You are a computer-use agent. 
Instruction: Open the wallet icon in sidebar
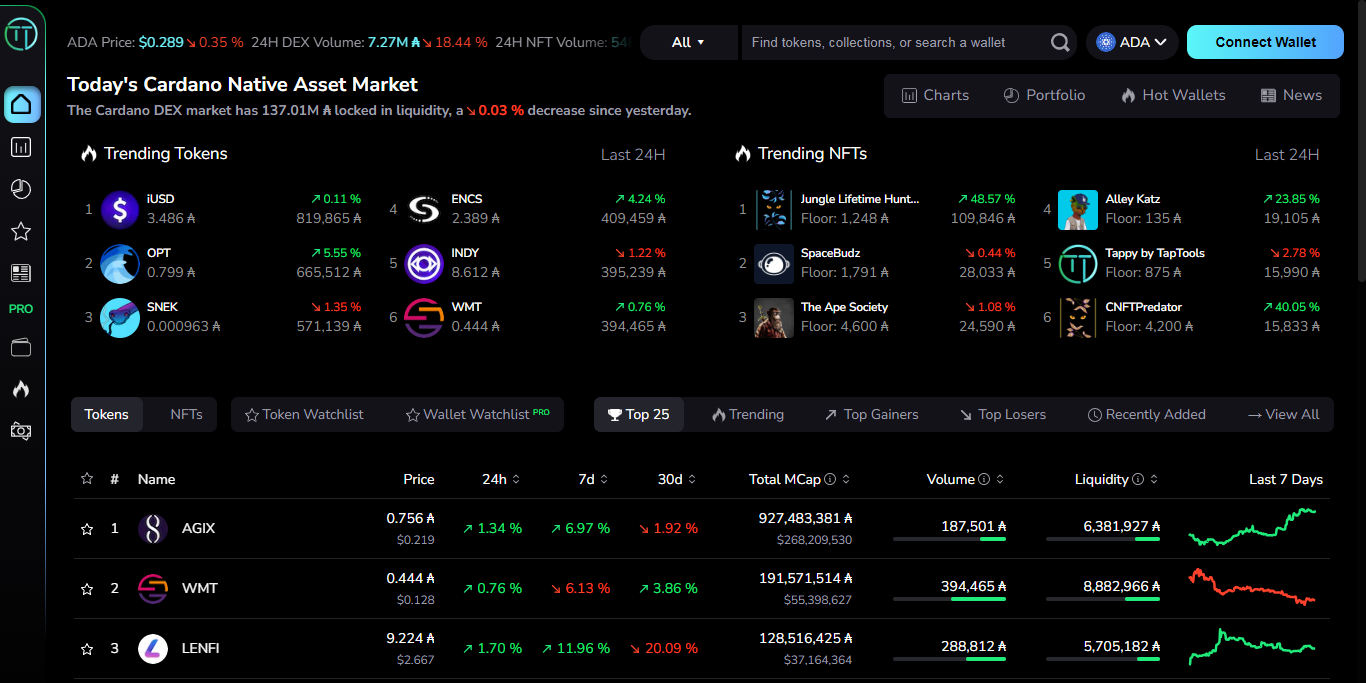click(21, 347)
